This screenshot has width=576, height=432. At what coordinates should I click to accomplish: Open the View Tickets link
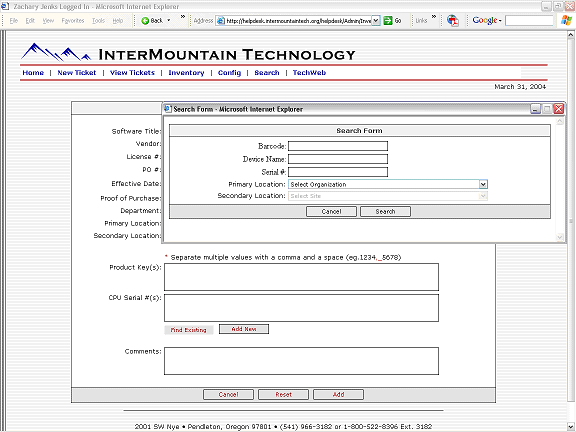tap(132, 73)
